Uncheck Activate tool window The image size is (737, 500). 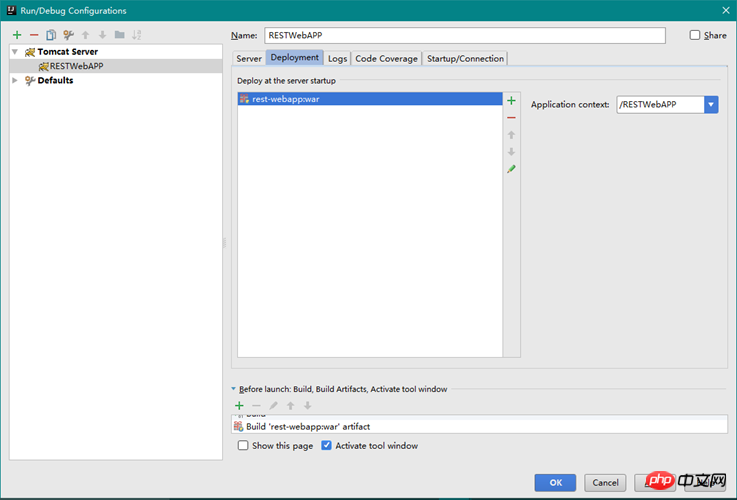click(326, 445)
